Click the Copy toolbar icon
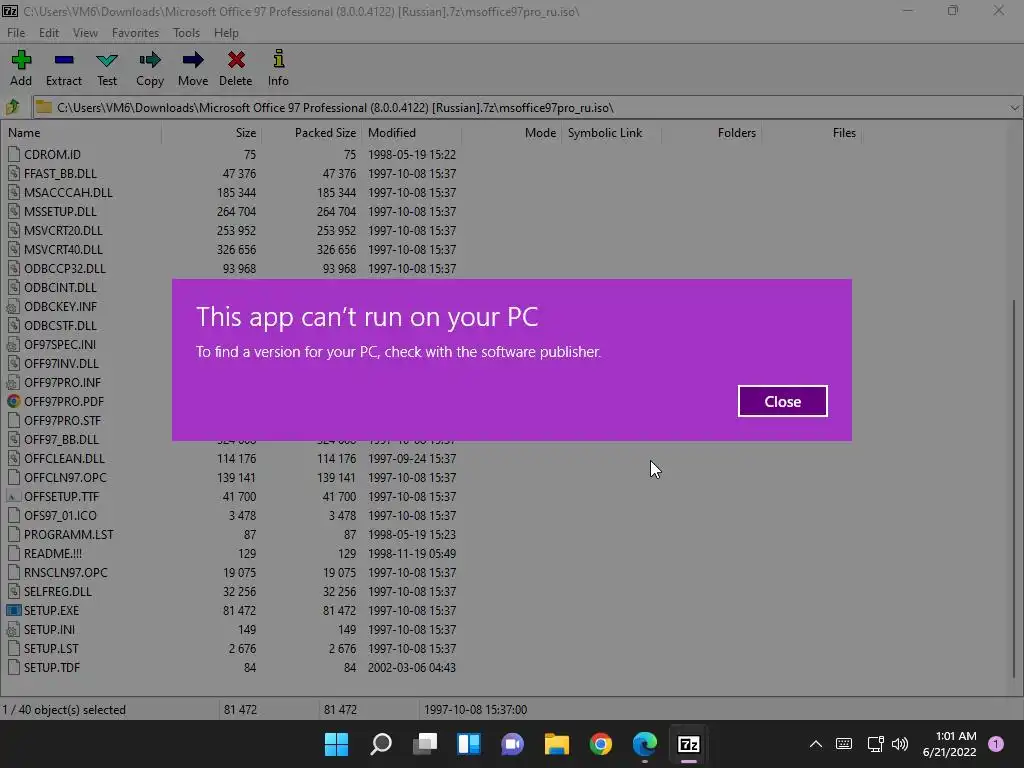Screen dimensions: 1024x768 tap(150, 60)
